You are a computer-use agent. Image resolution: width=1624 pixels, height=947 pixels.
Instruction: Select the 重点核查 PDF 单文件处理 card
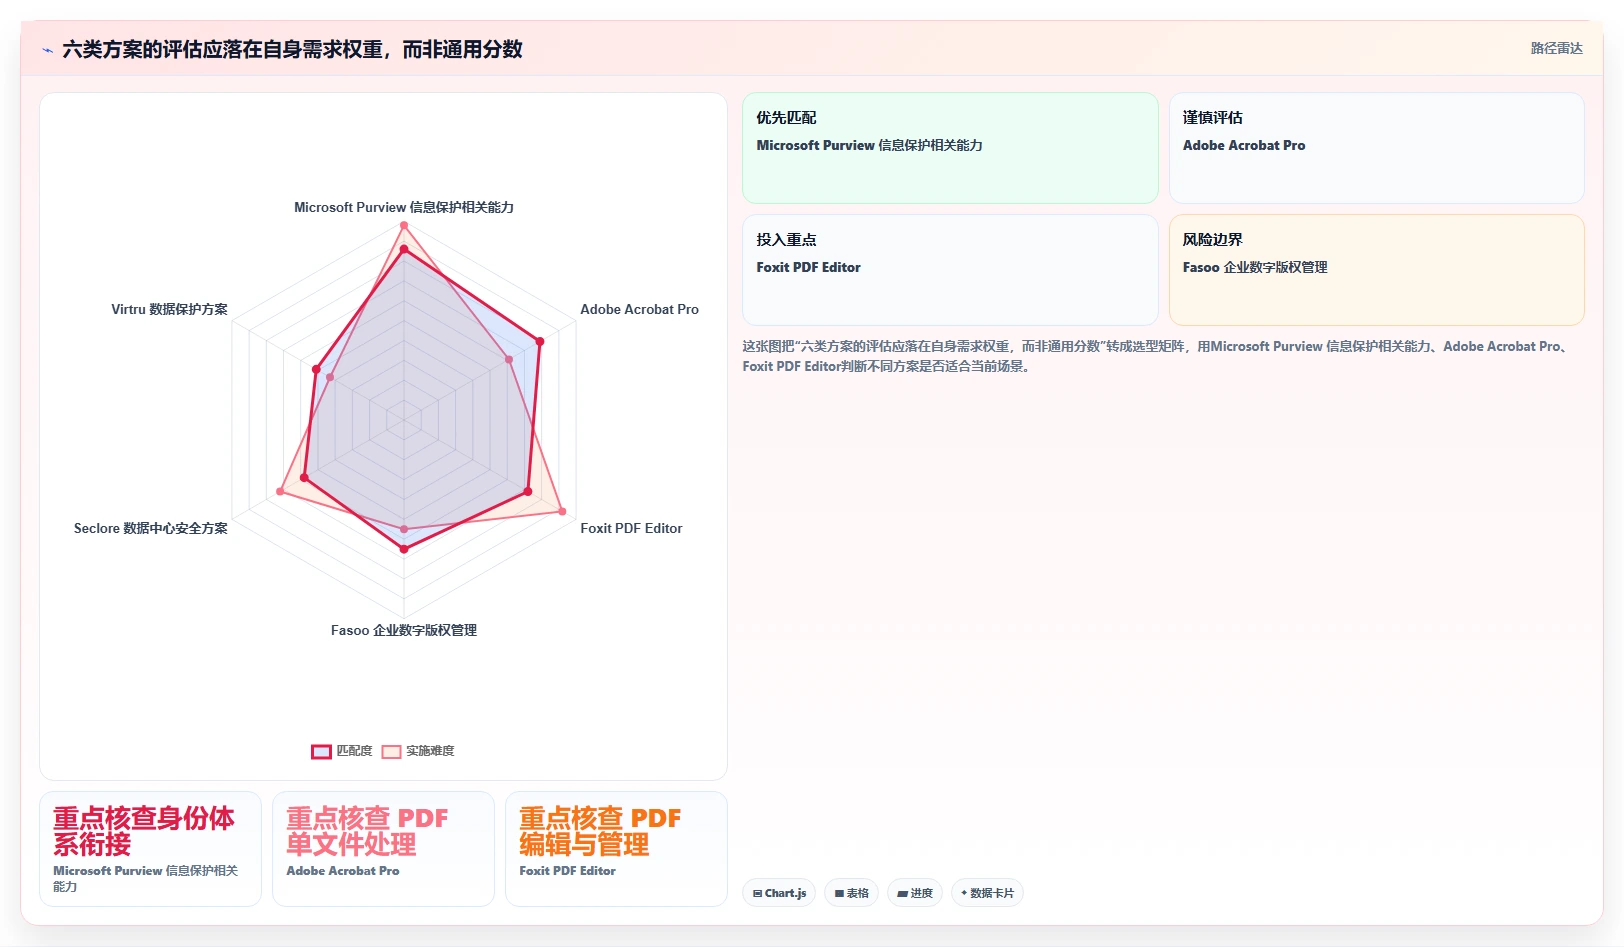pyautogui.click(x=383, y=849)
